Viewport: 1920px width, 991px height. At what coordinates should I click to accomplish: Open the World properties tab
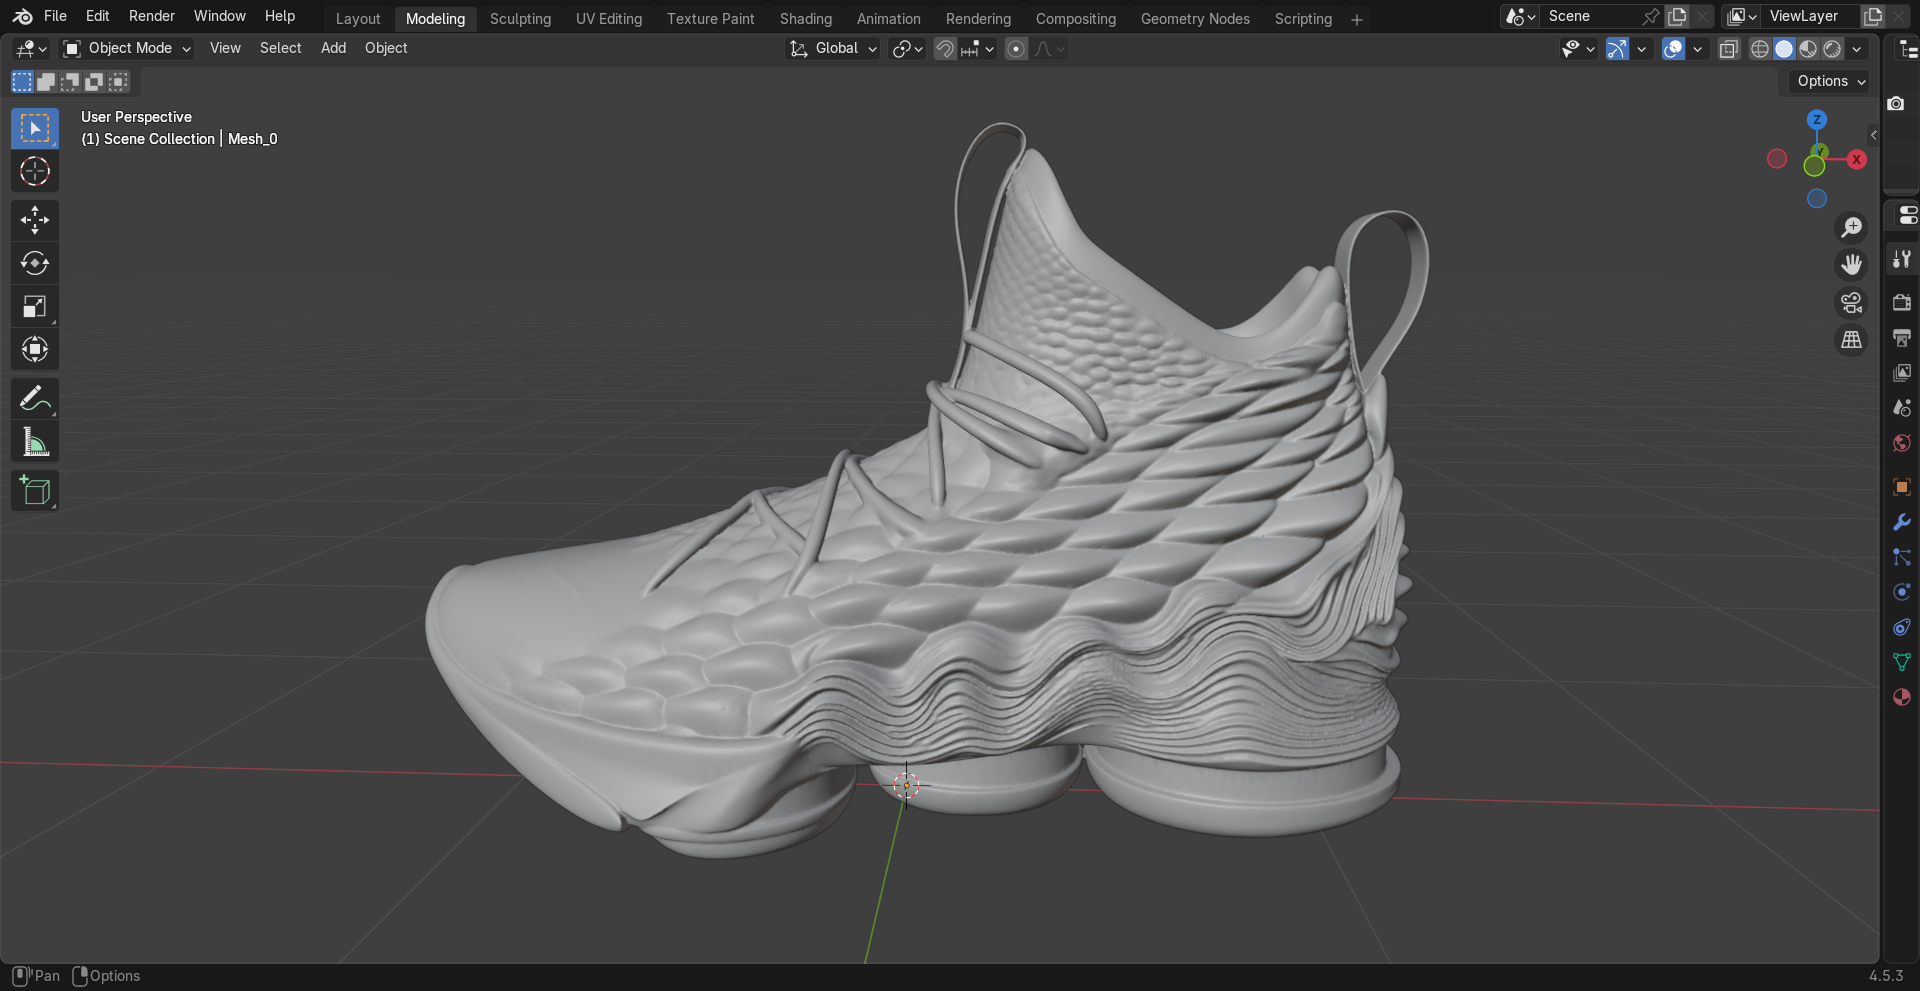point(1902,443)
